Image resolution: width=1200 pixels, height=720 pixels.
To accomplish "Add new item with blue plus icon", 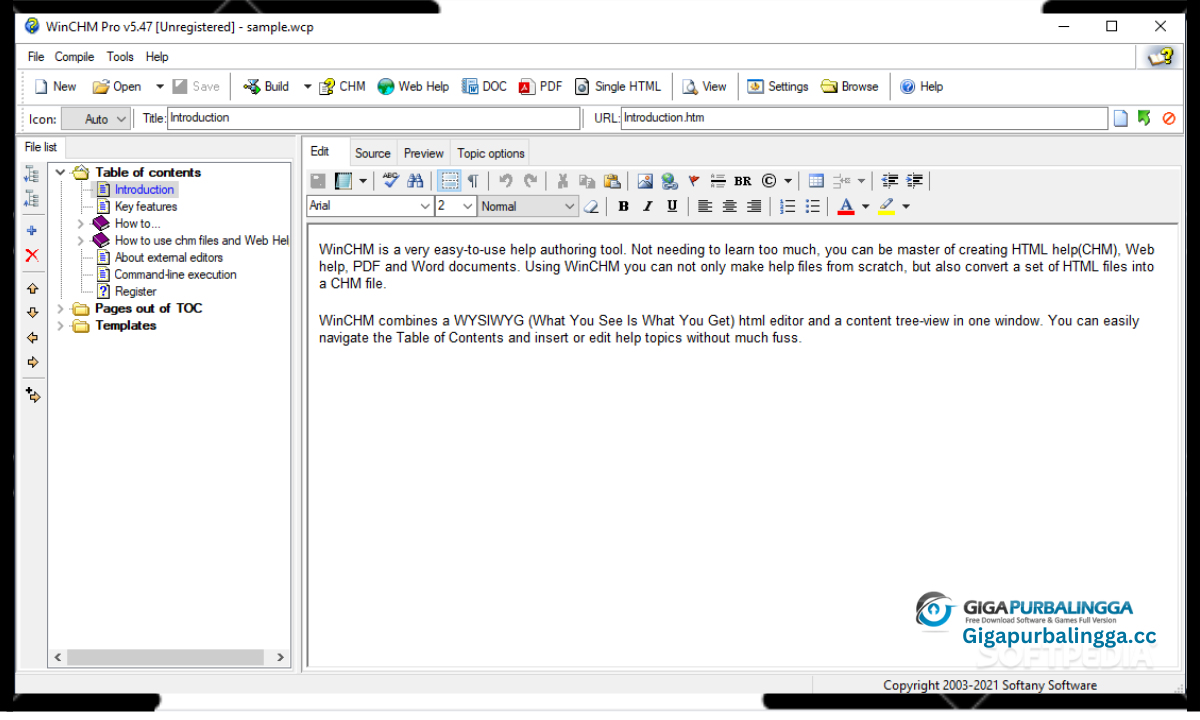I will point(32,230).
